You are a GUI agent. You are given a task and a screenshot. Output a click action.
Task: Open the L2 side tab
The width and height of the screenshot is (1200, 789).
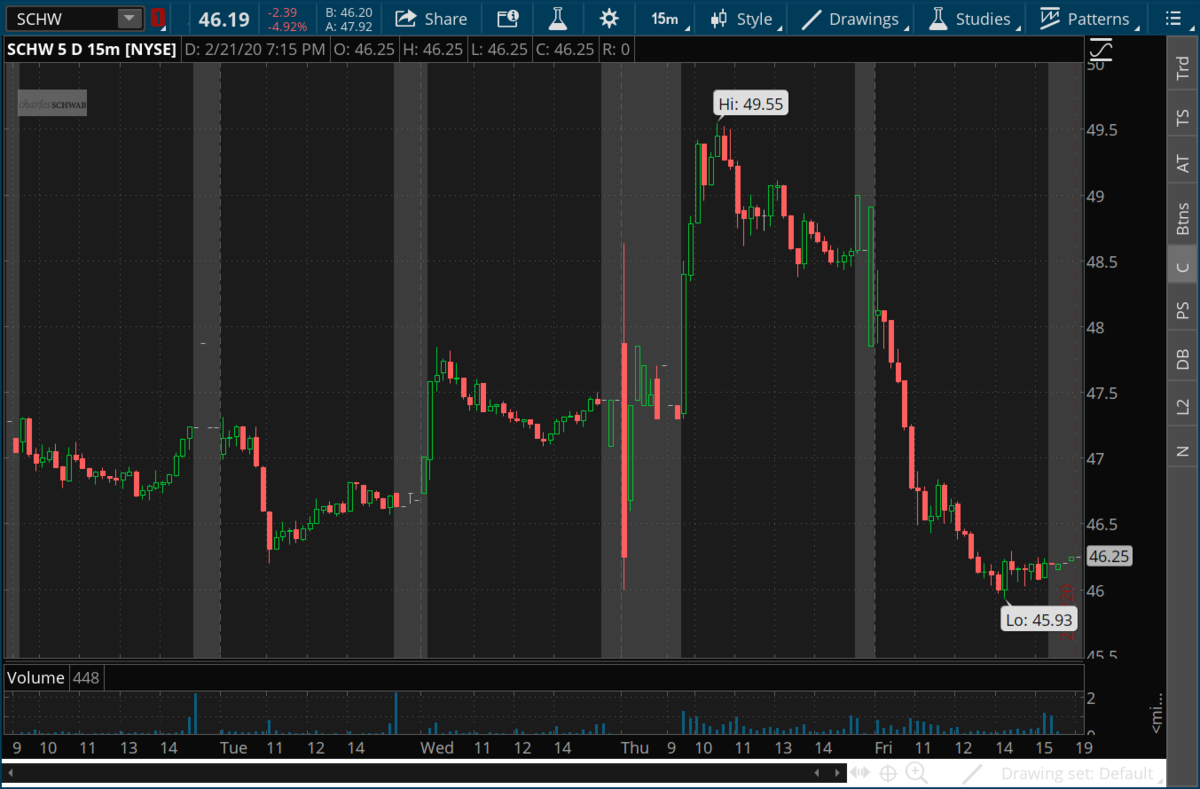pyautogui.click(x=1182, y=406)
